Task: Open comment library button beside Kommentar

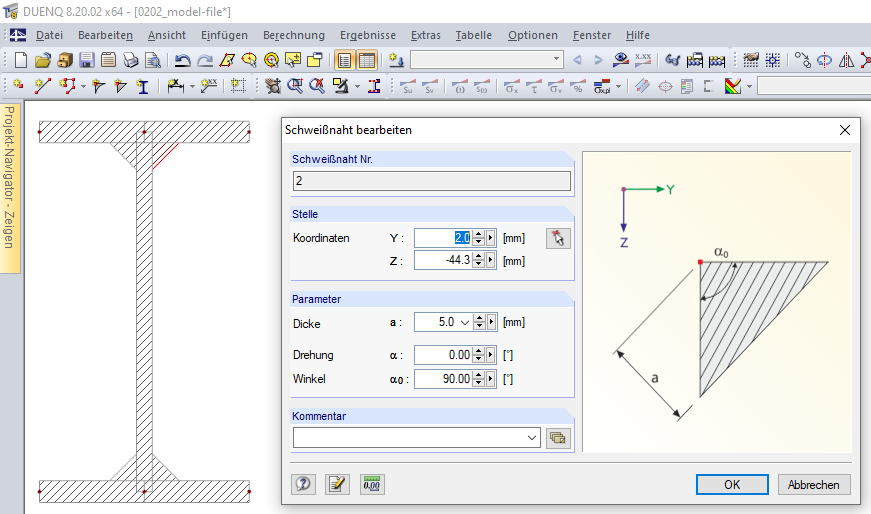Action: 558,438
